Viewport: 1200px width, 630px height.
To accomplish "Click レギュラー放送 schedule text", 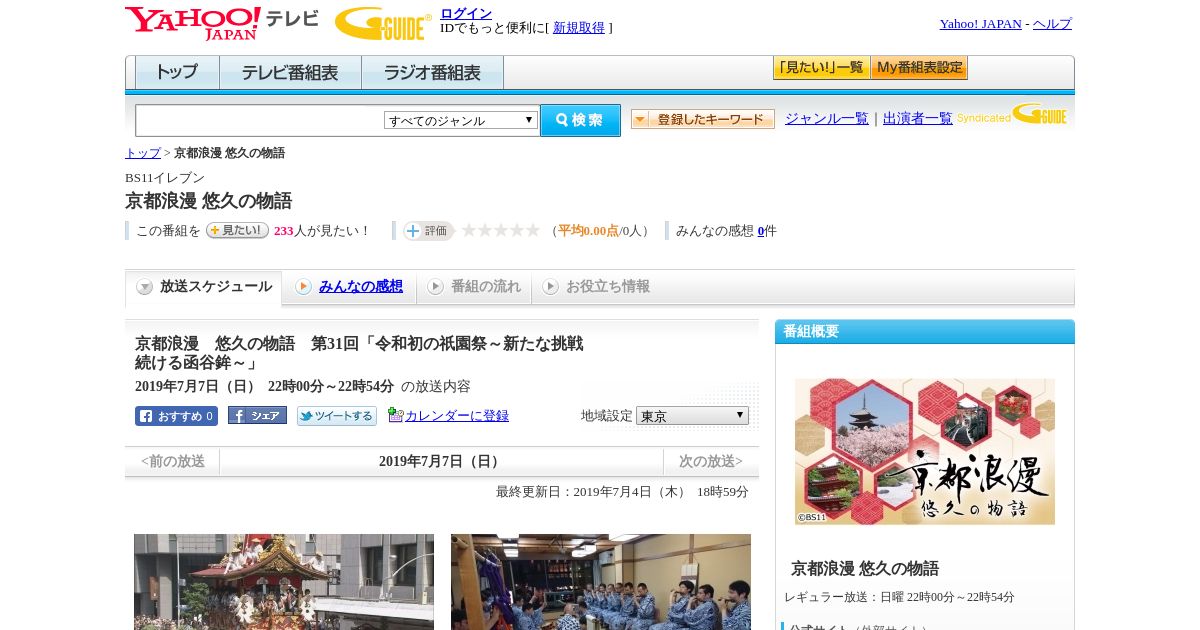I will [x=899, y=597].
